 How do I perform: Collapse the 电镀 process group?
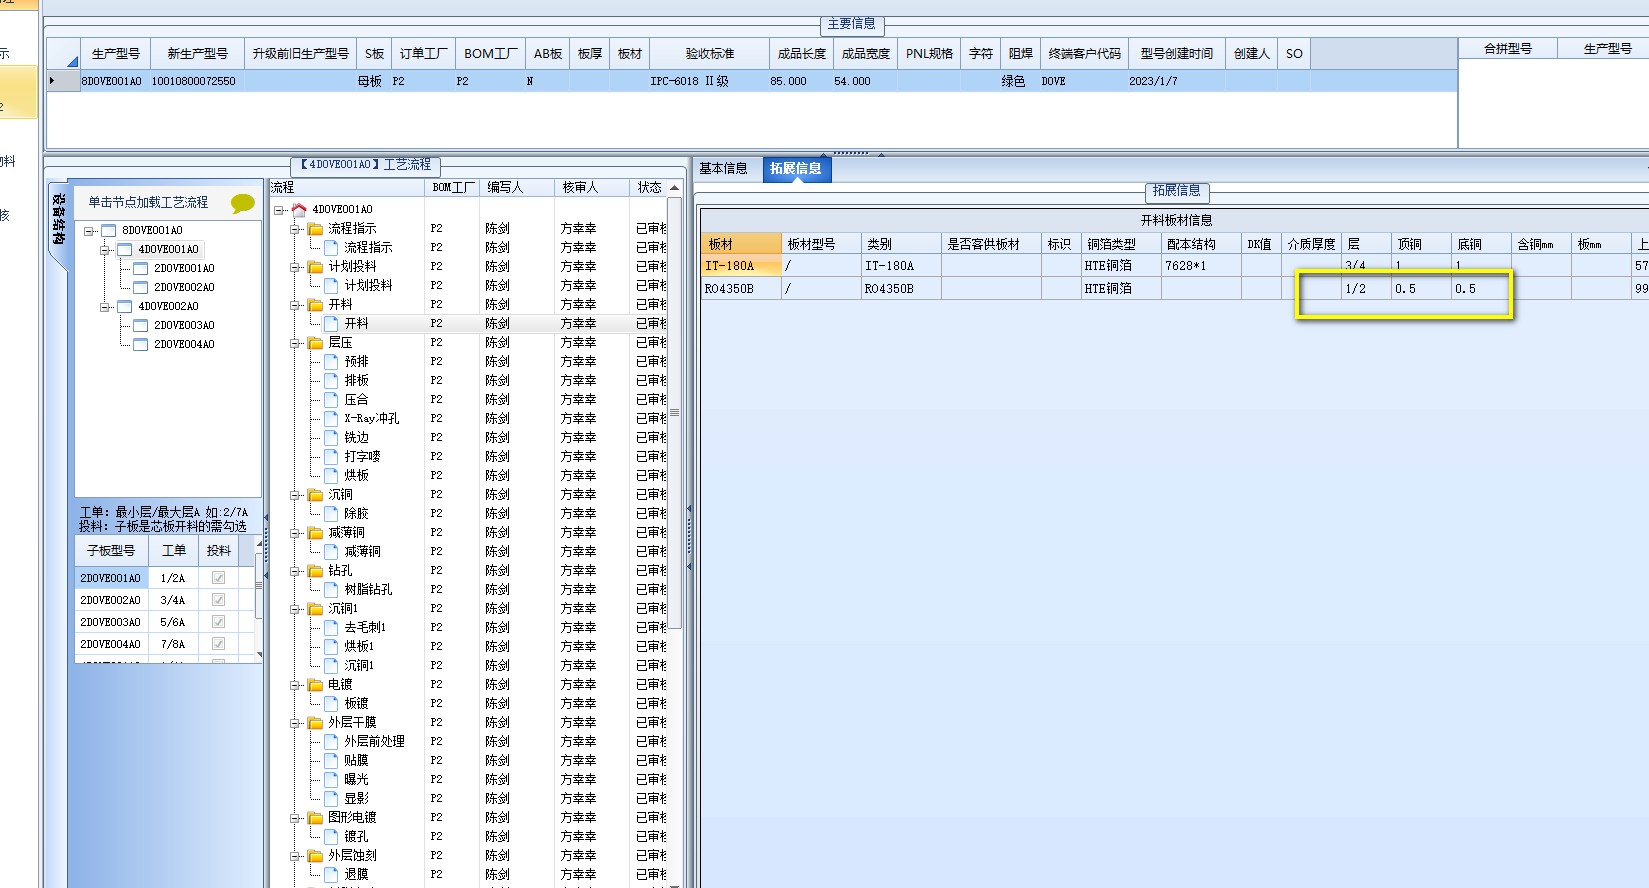click(295, 685)
